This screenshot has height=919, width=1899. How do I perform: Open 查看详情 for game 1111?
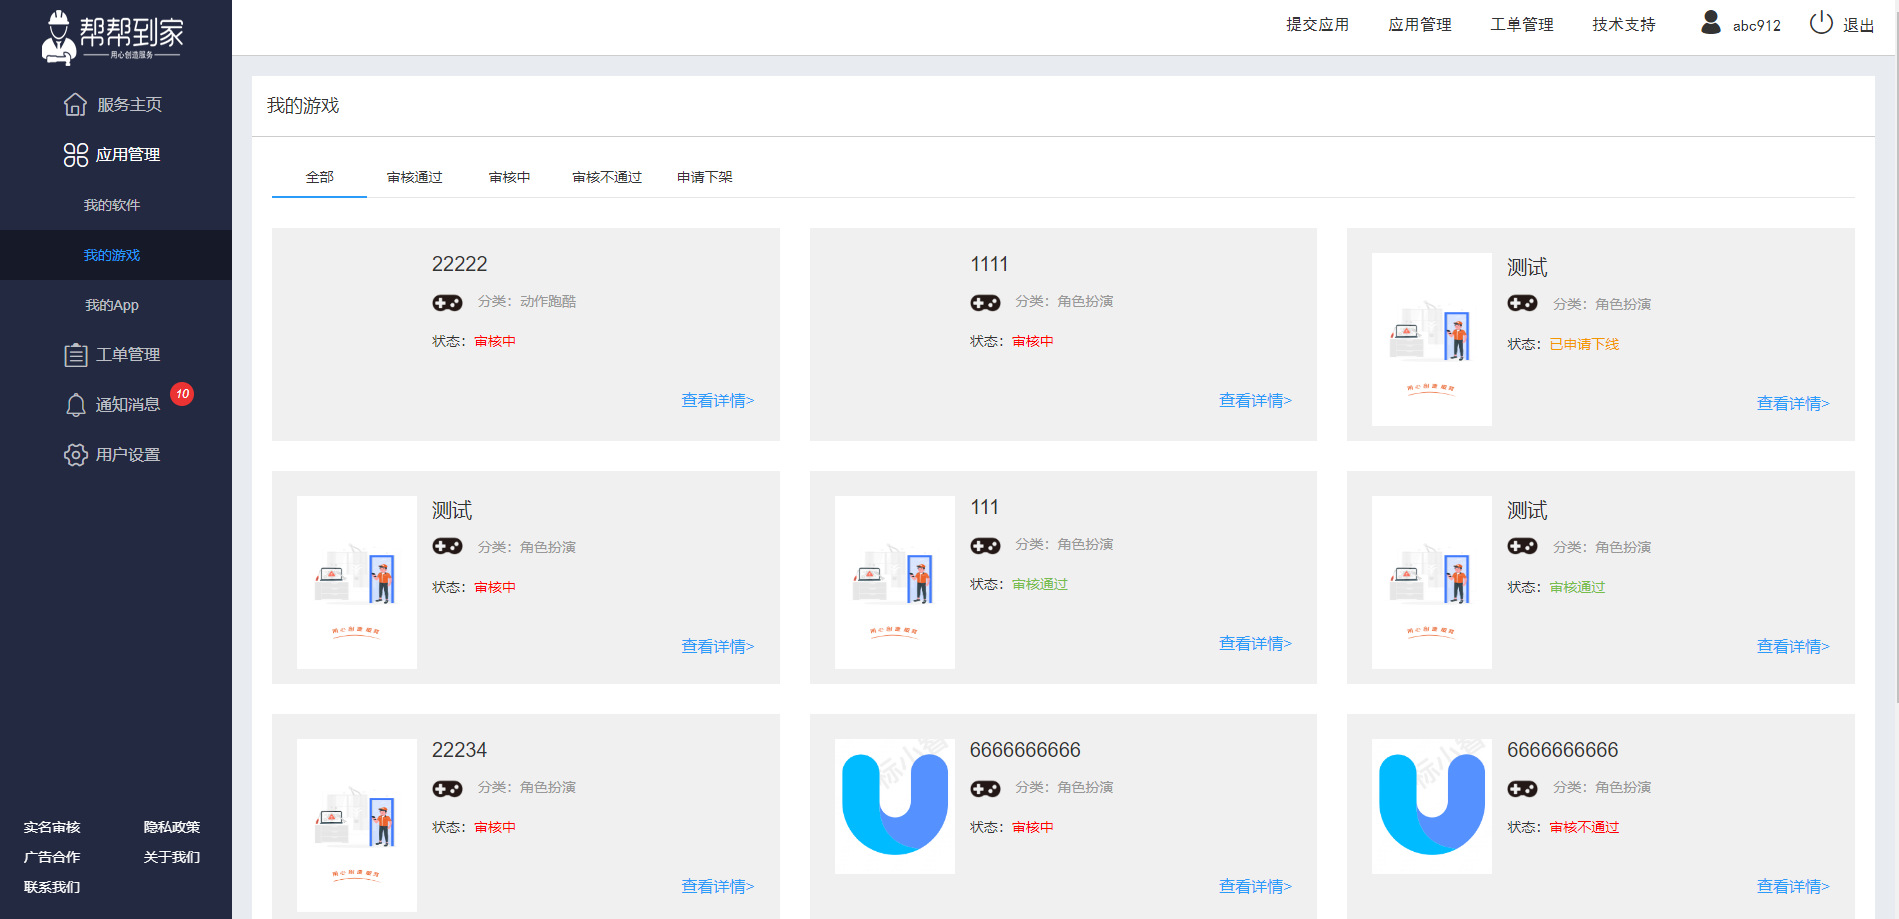[1255, 400]
